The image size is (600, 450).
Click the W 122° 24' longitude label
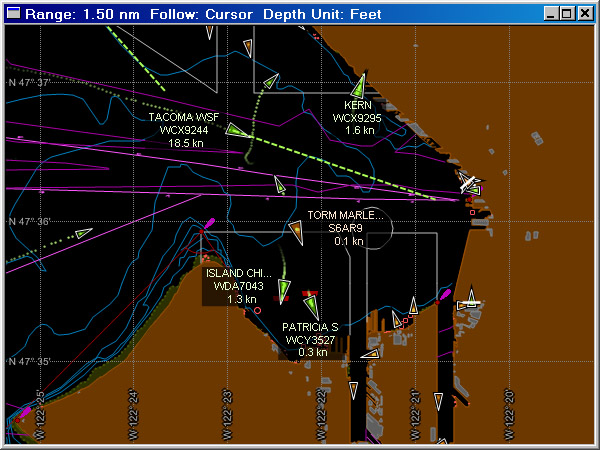tap(133, 415)
